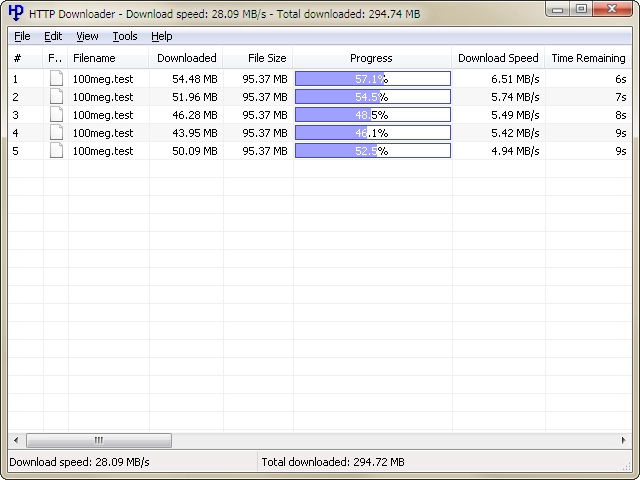
Task: Click the scrollbar right arrow
Action: click(x=623, y=440)
